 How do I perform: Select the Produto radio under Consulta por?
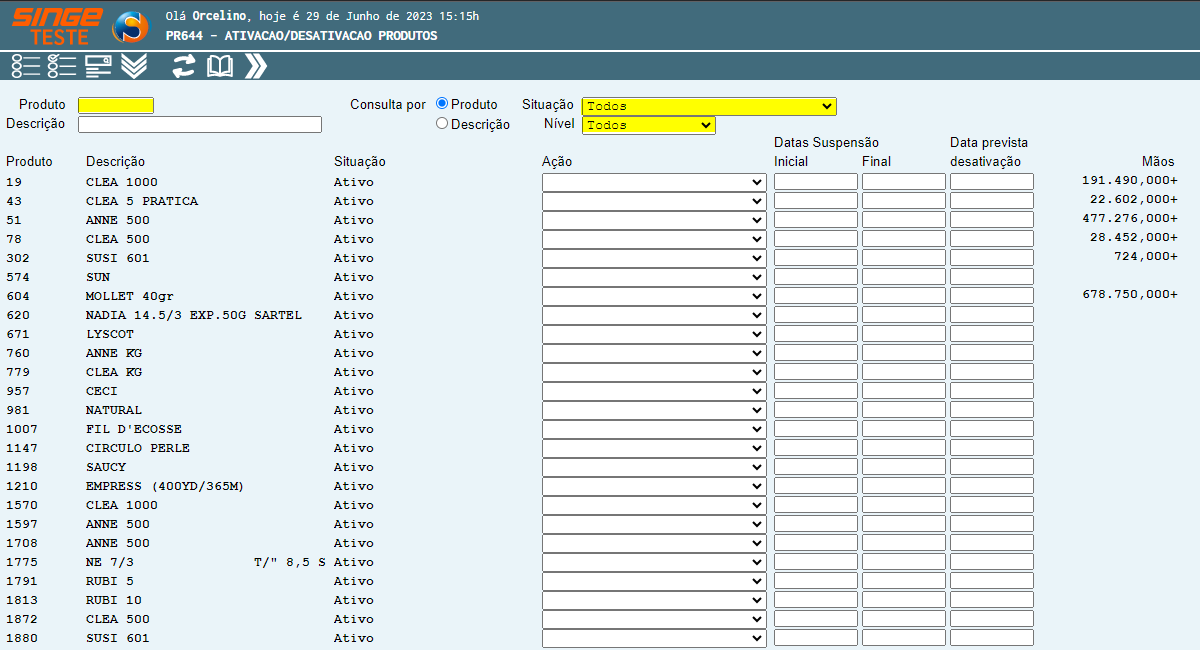[x=443, y=104]
